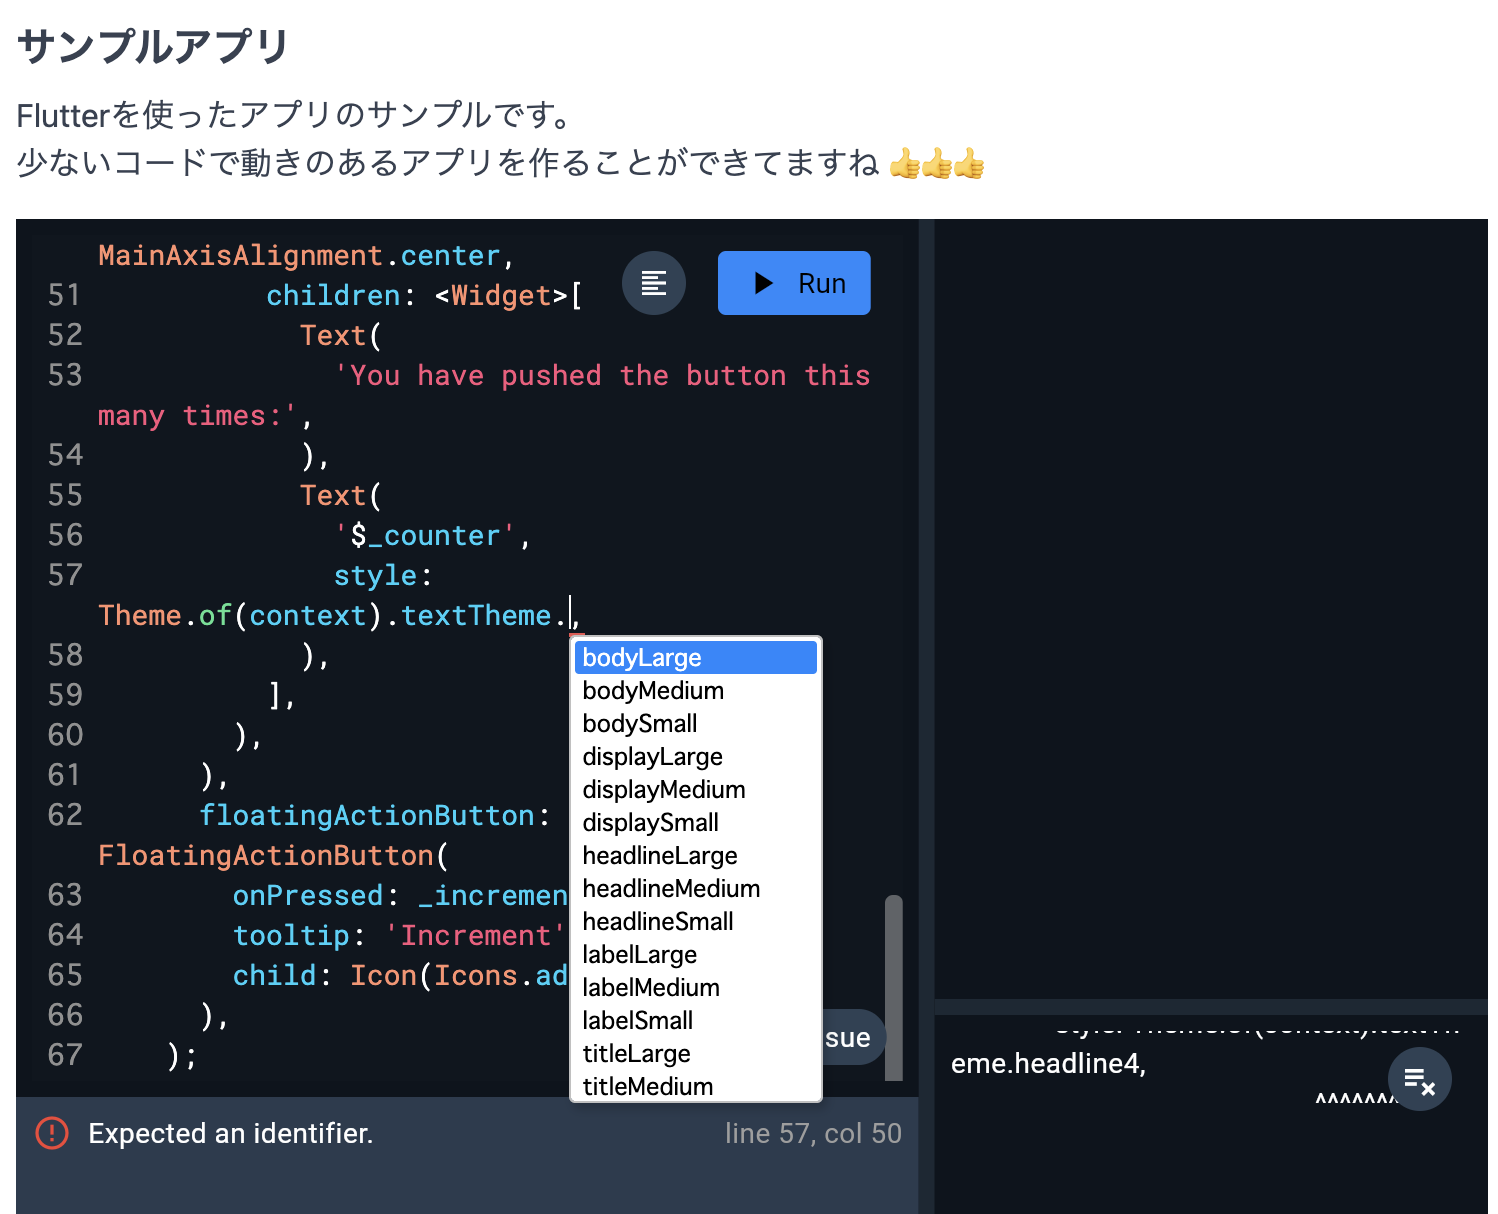Click 'tooltip' on line 64
Viewport: 1498px width, 1214px height.
[x=291, y=936]
